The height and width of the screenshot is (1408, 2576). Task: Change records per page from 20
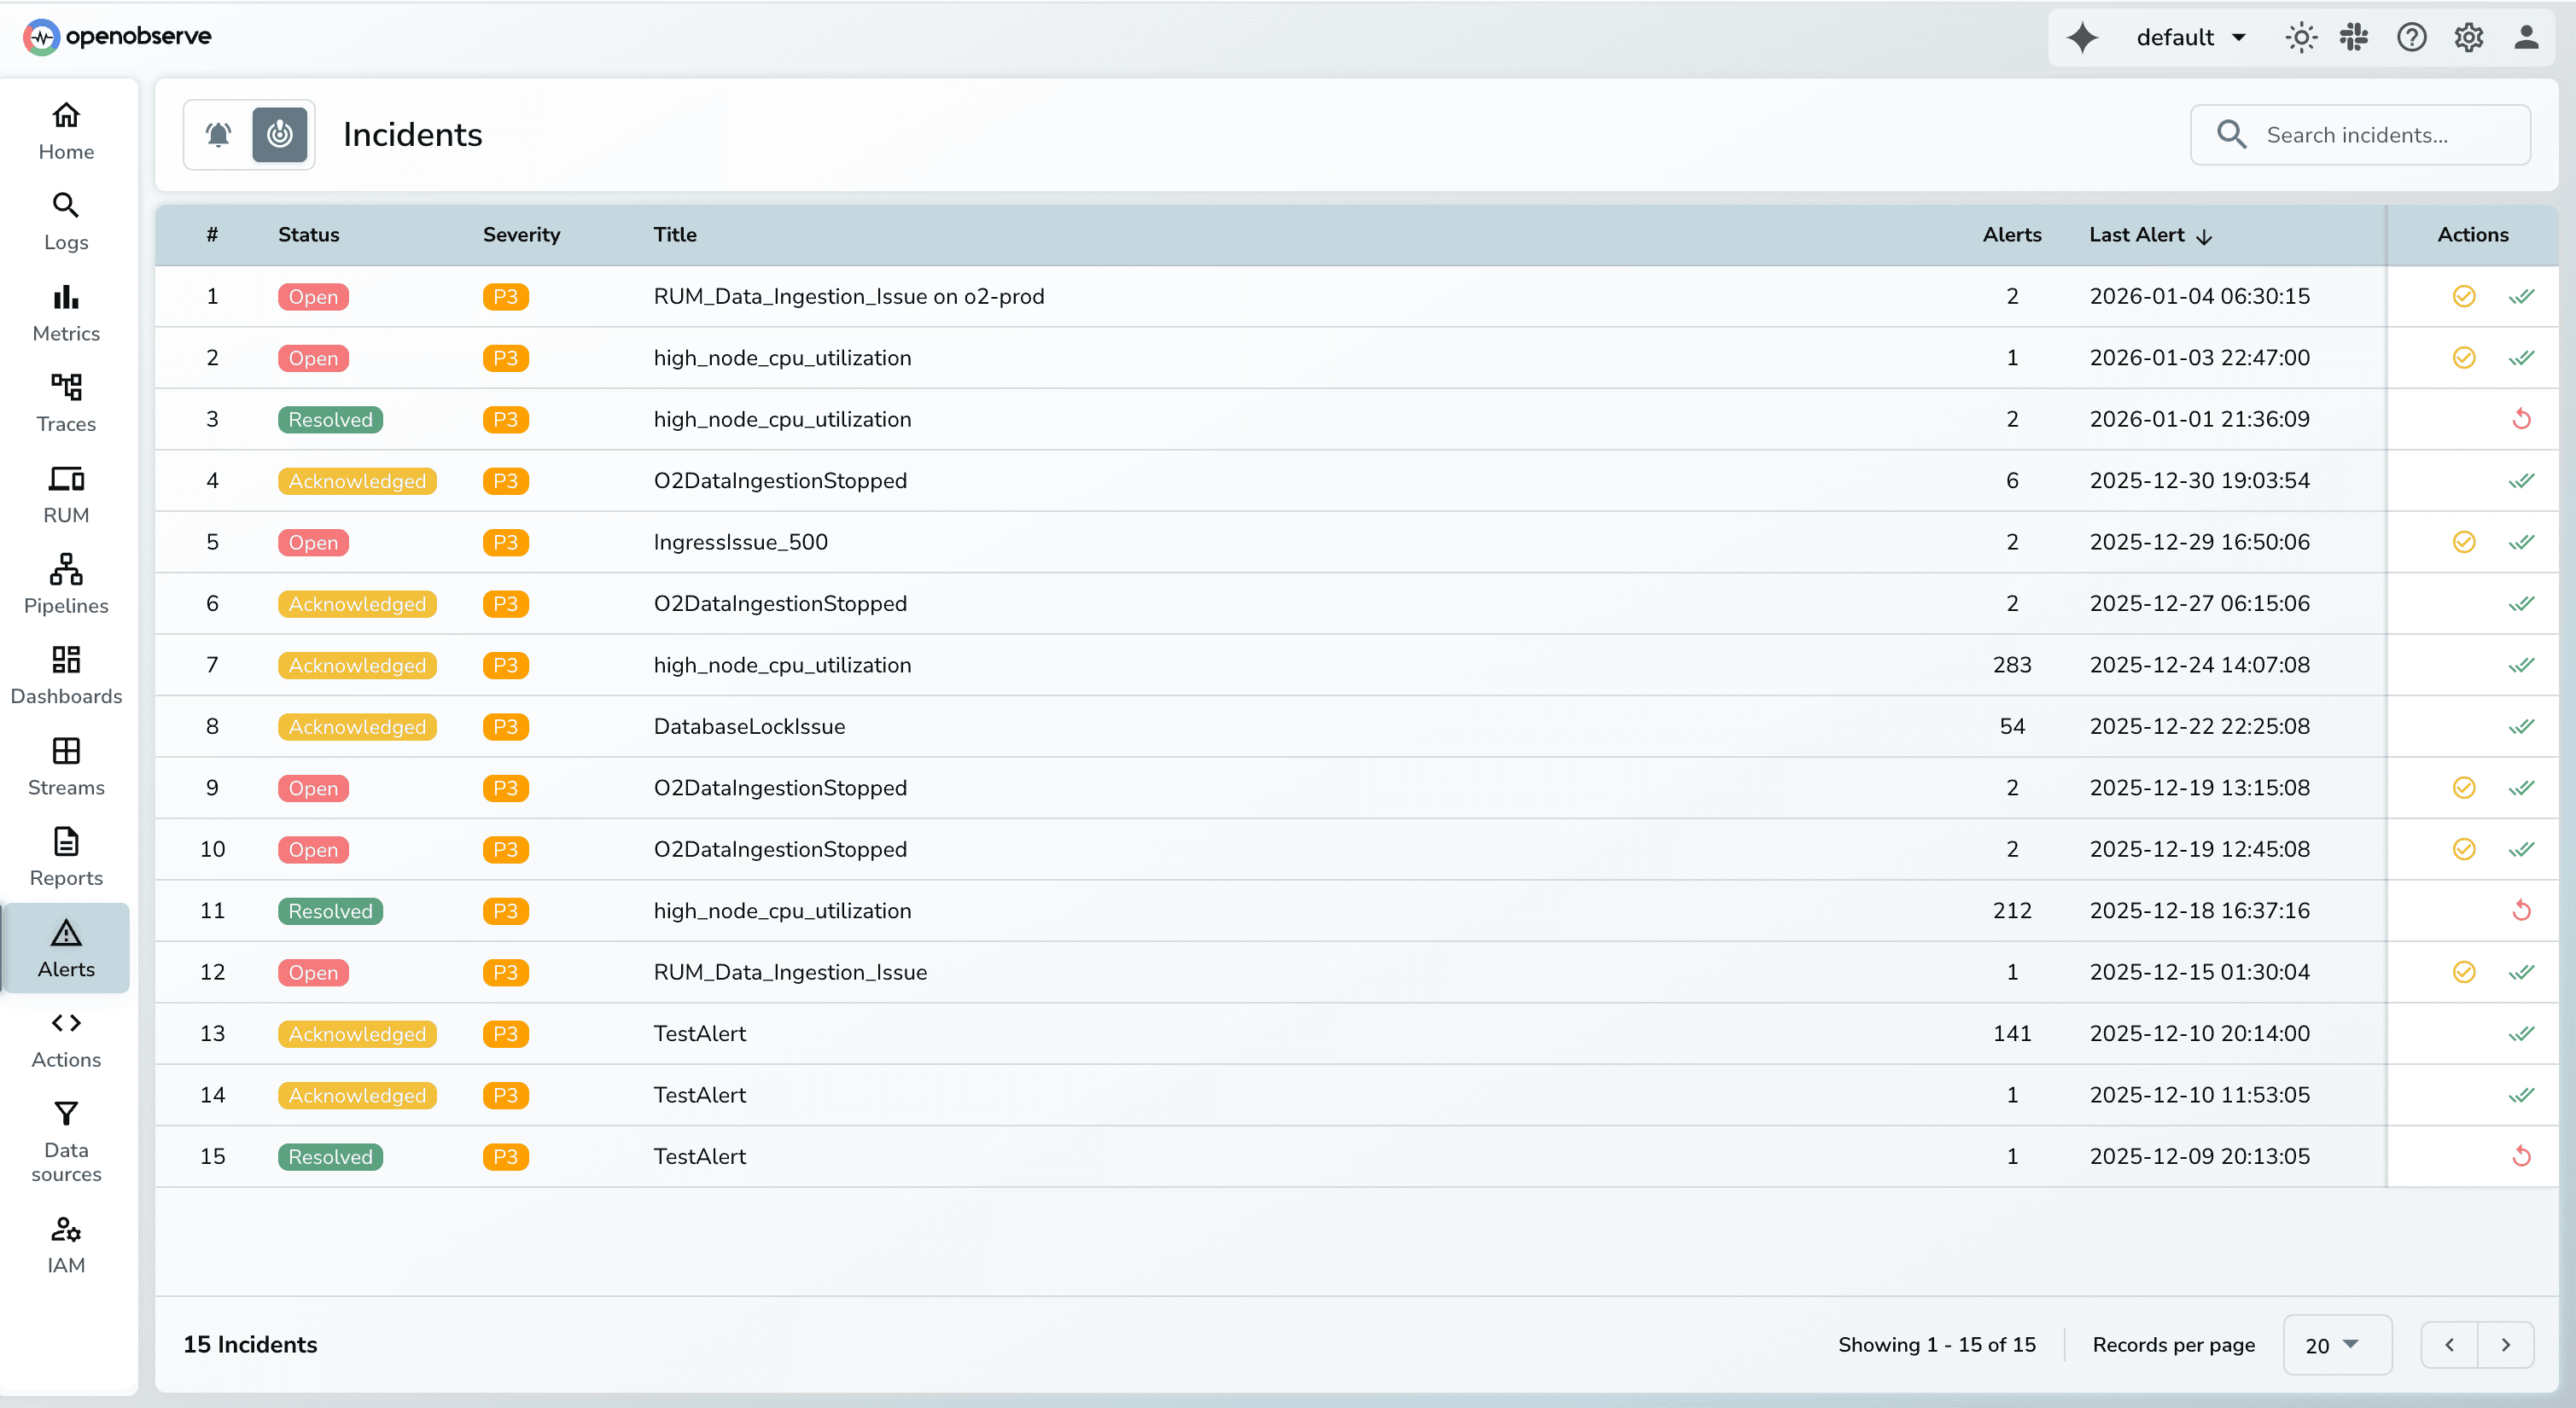click(x=2336, y=1345)
